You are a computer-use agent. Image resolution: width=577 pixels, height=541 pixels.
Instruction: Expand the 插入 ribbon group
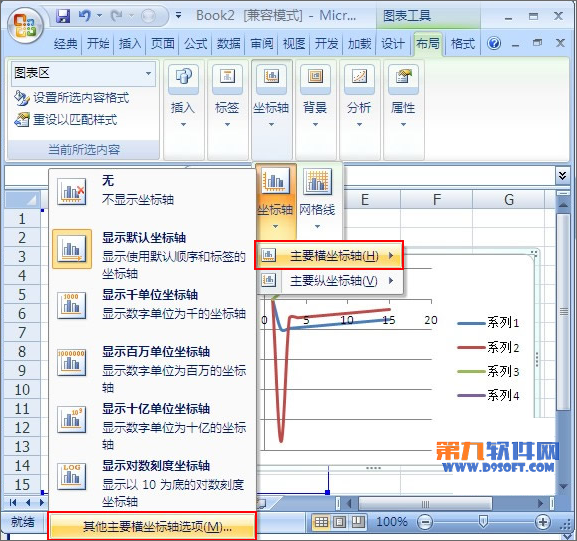pyautogui.click(x=183, y=110)
